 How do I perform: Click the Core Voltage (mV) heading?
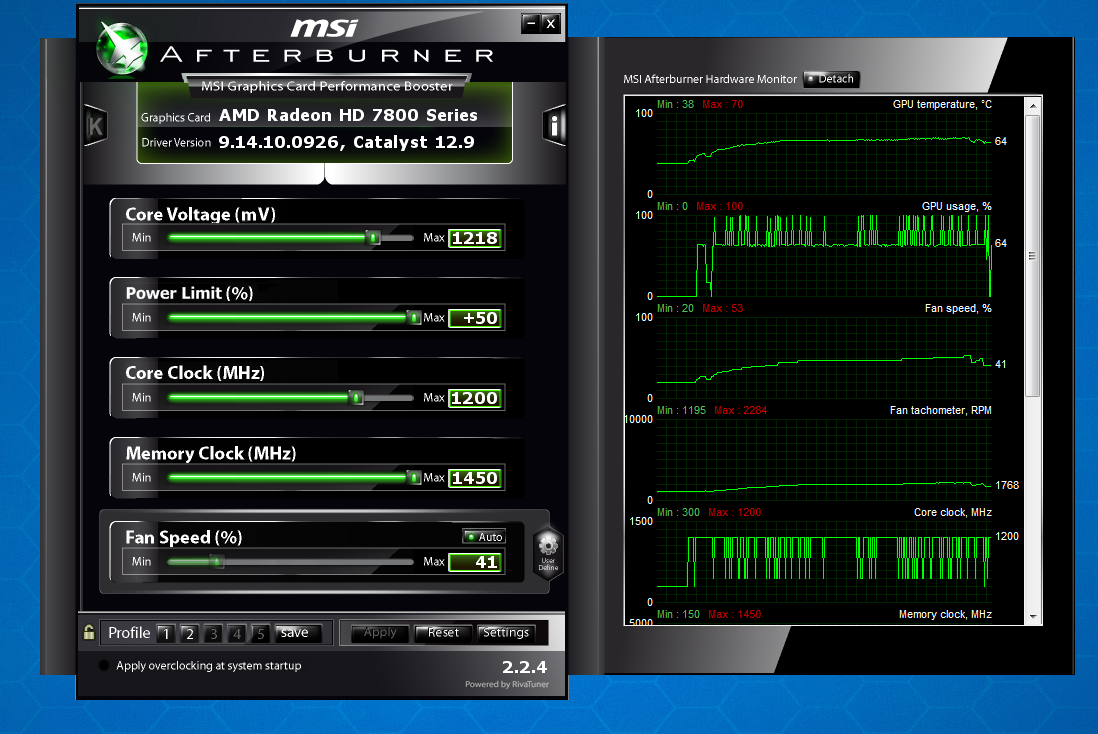click(x=200, y=214)
